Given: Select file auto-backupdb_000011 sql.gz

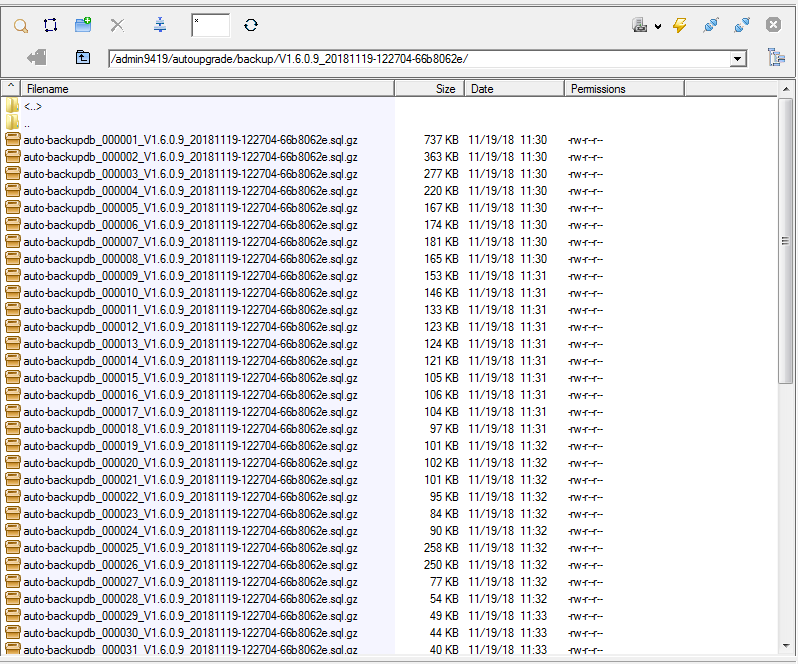Looking at the screenshot, I should tap(190, 310).
